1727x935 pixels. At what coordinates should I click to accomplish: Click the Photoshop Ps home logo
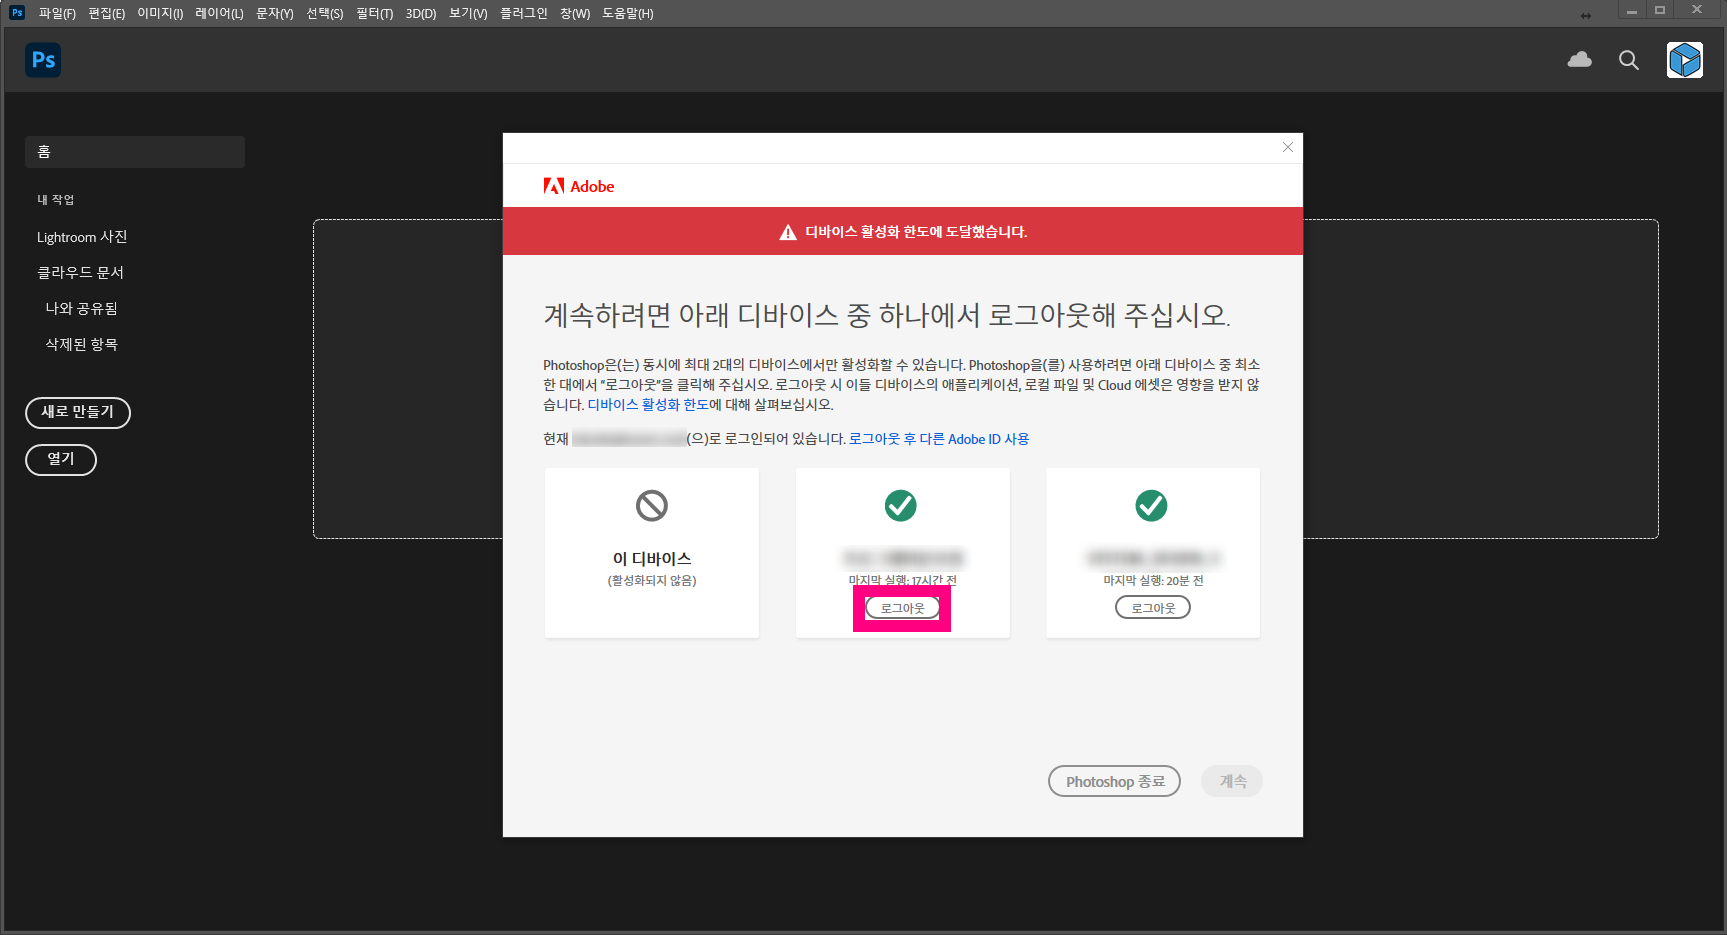tap(43, 60)
